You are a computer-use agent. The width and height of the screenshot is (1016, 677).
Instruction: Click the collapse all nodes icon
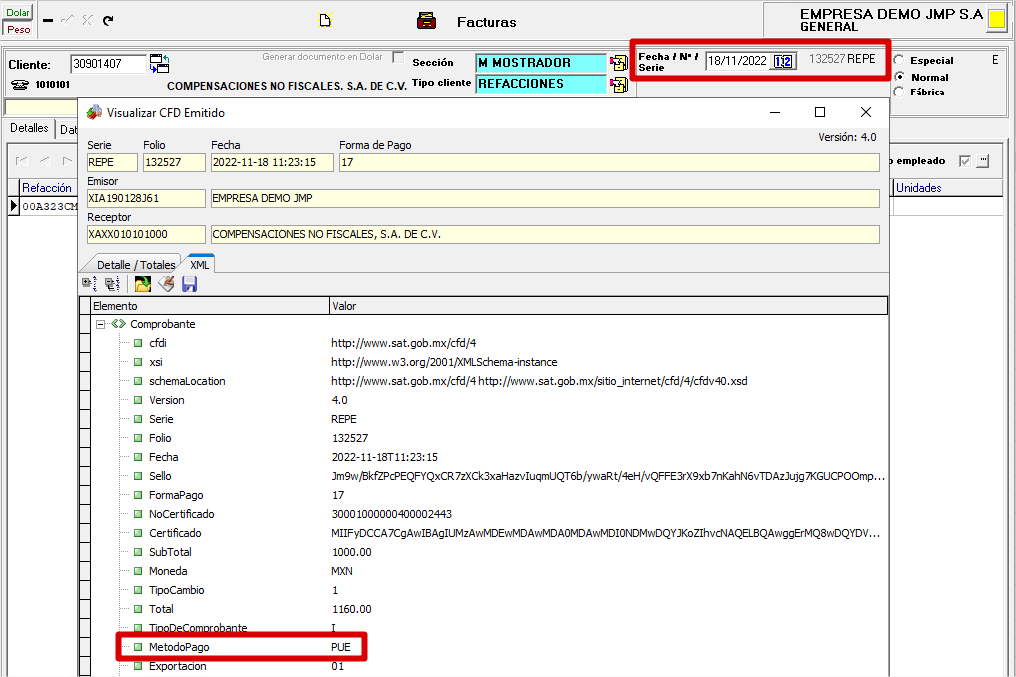pyautogui.click(x=112, y=284)
